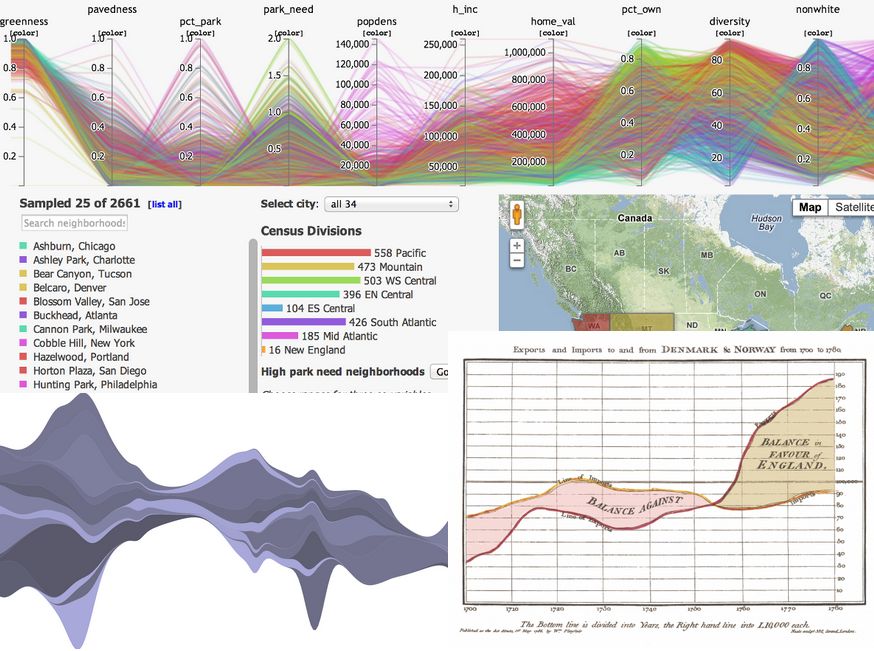Select the yellow Mountain division bar
The image size is (874, 651).
point(308,267)
